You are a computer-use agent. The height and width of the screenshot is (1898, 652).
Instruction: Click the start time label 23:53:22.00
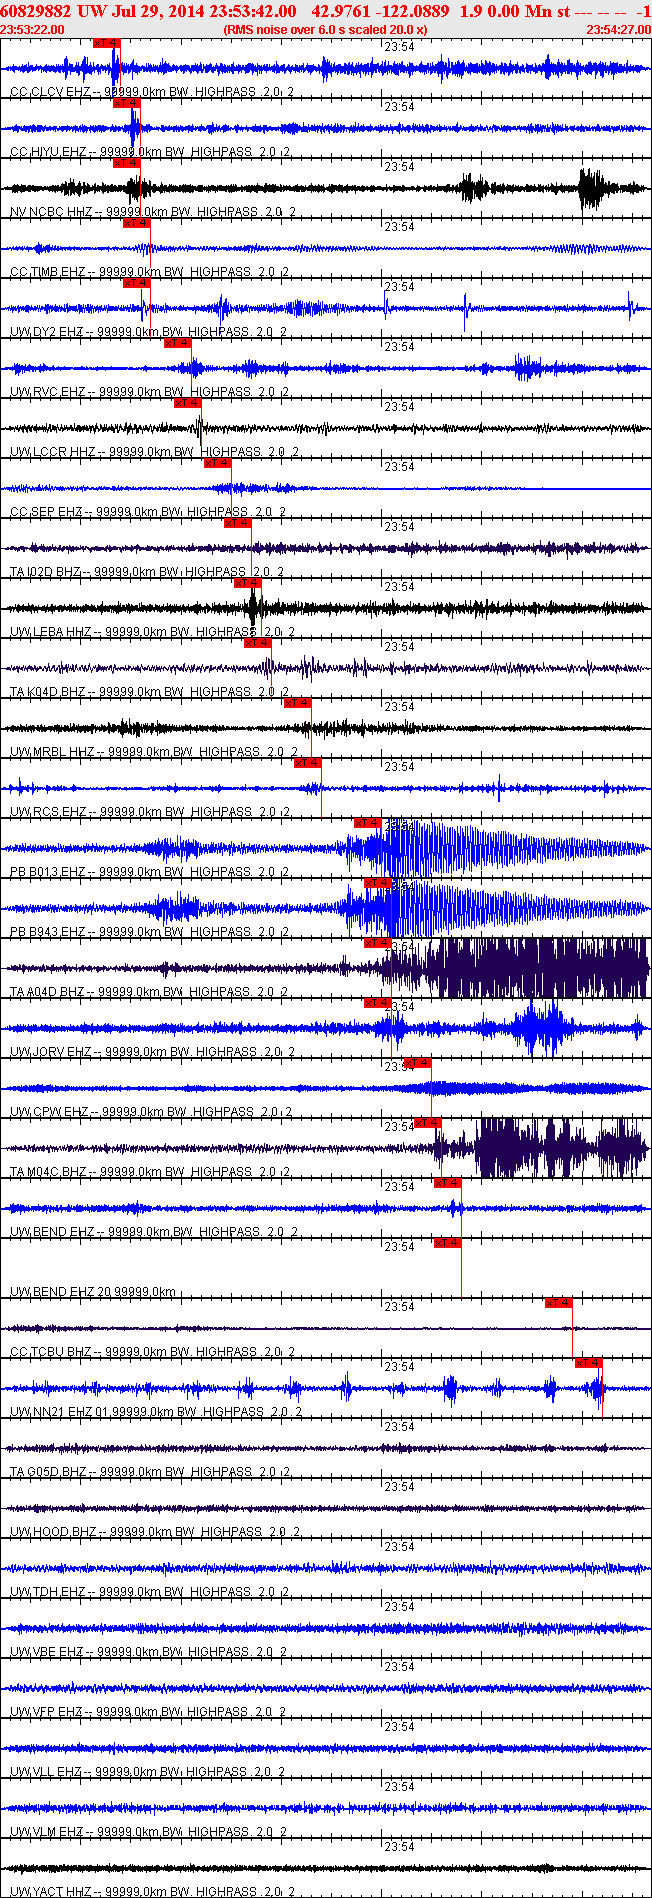pyautogui.click(x=33, y=30)
